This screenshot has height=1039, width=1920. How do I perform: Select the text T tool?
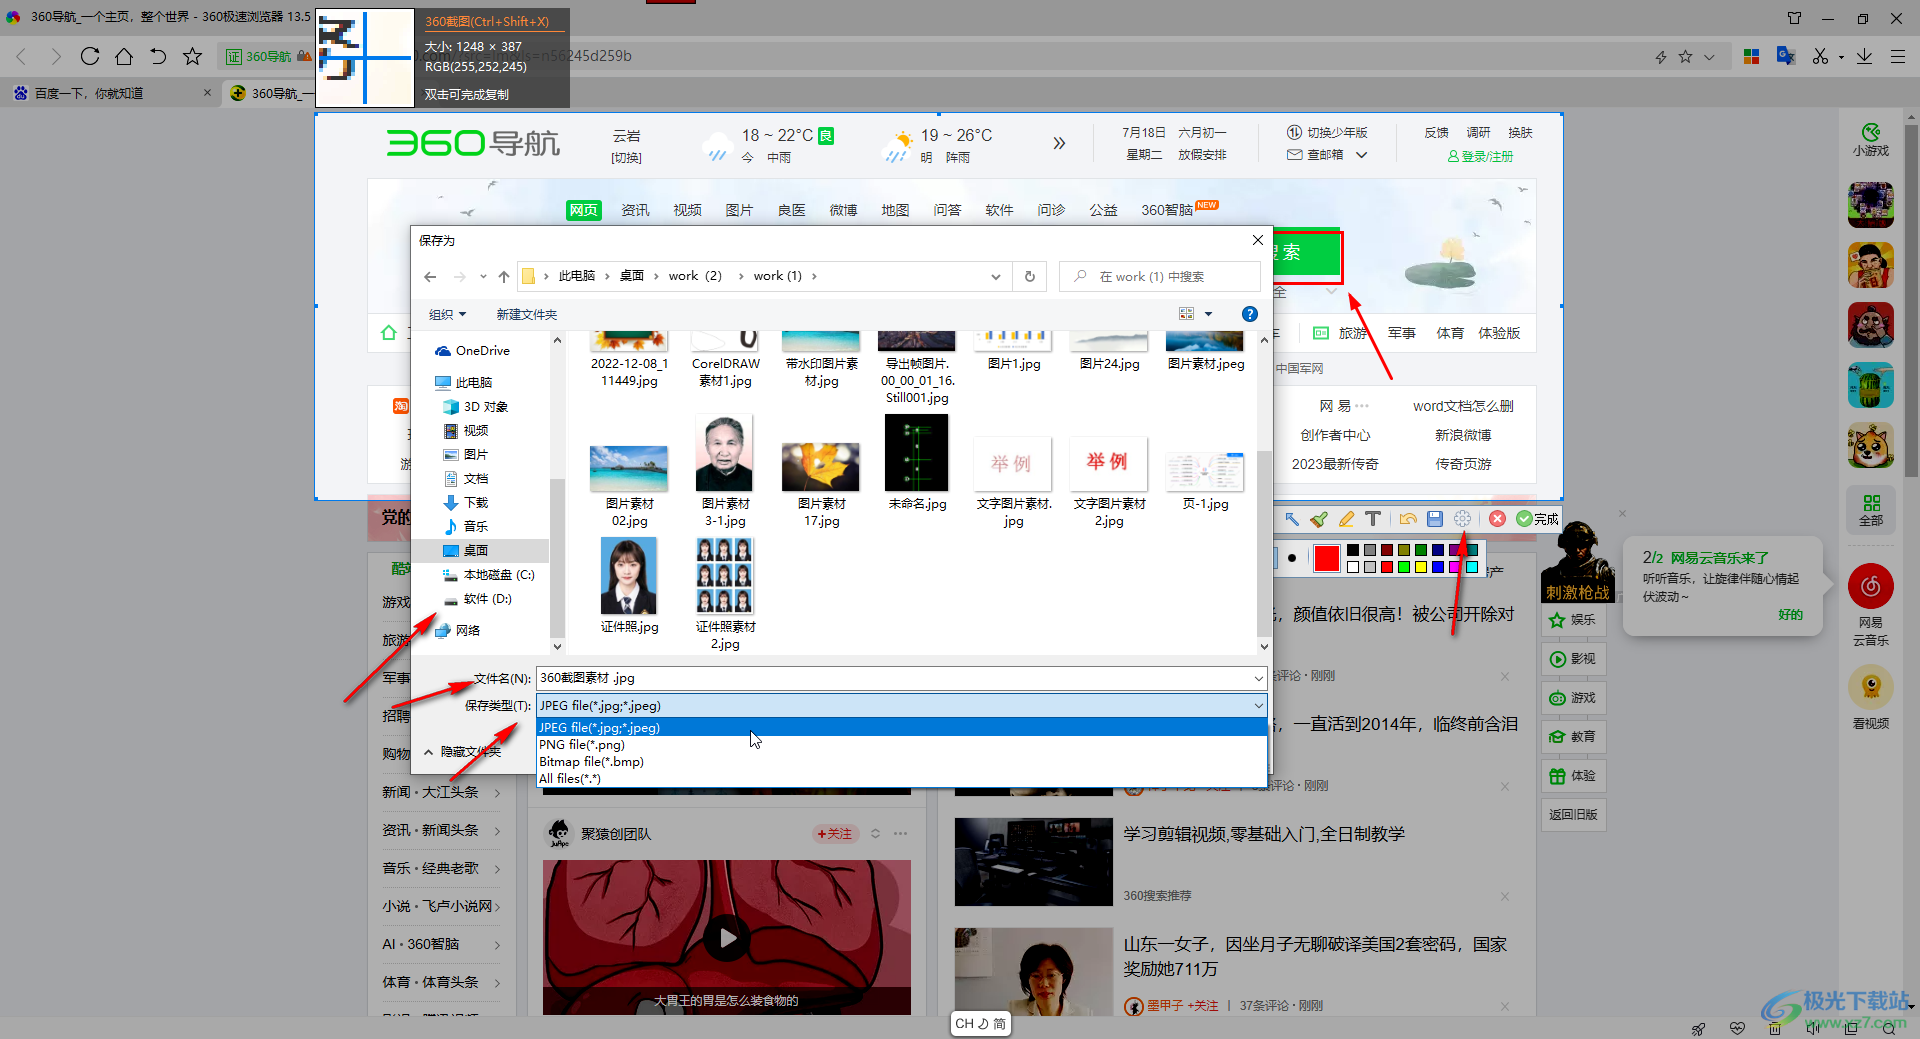click(1373, 518)
